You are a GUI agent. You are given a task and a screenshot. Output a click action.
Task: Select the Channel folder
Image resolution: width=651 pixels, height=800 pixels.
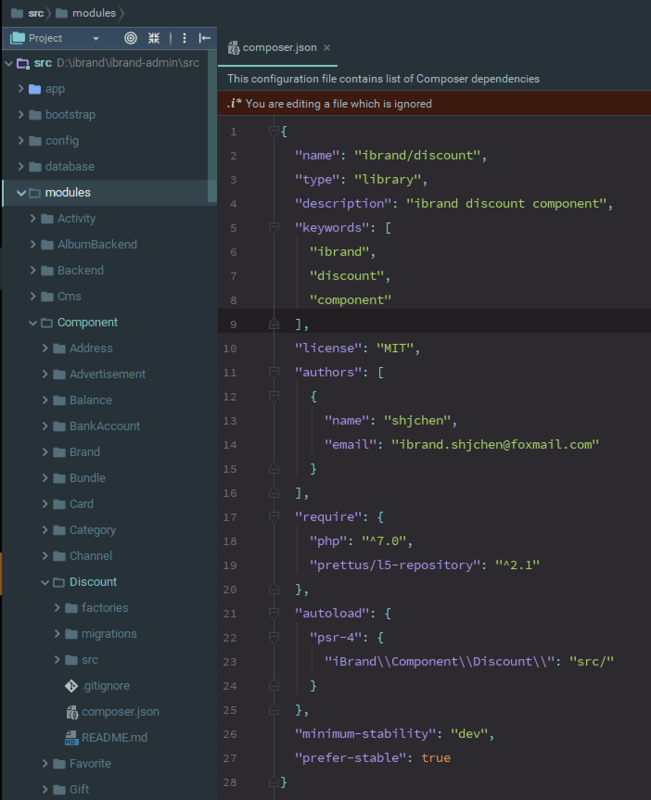click(91, 556)
